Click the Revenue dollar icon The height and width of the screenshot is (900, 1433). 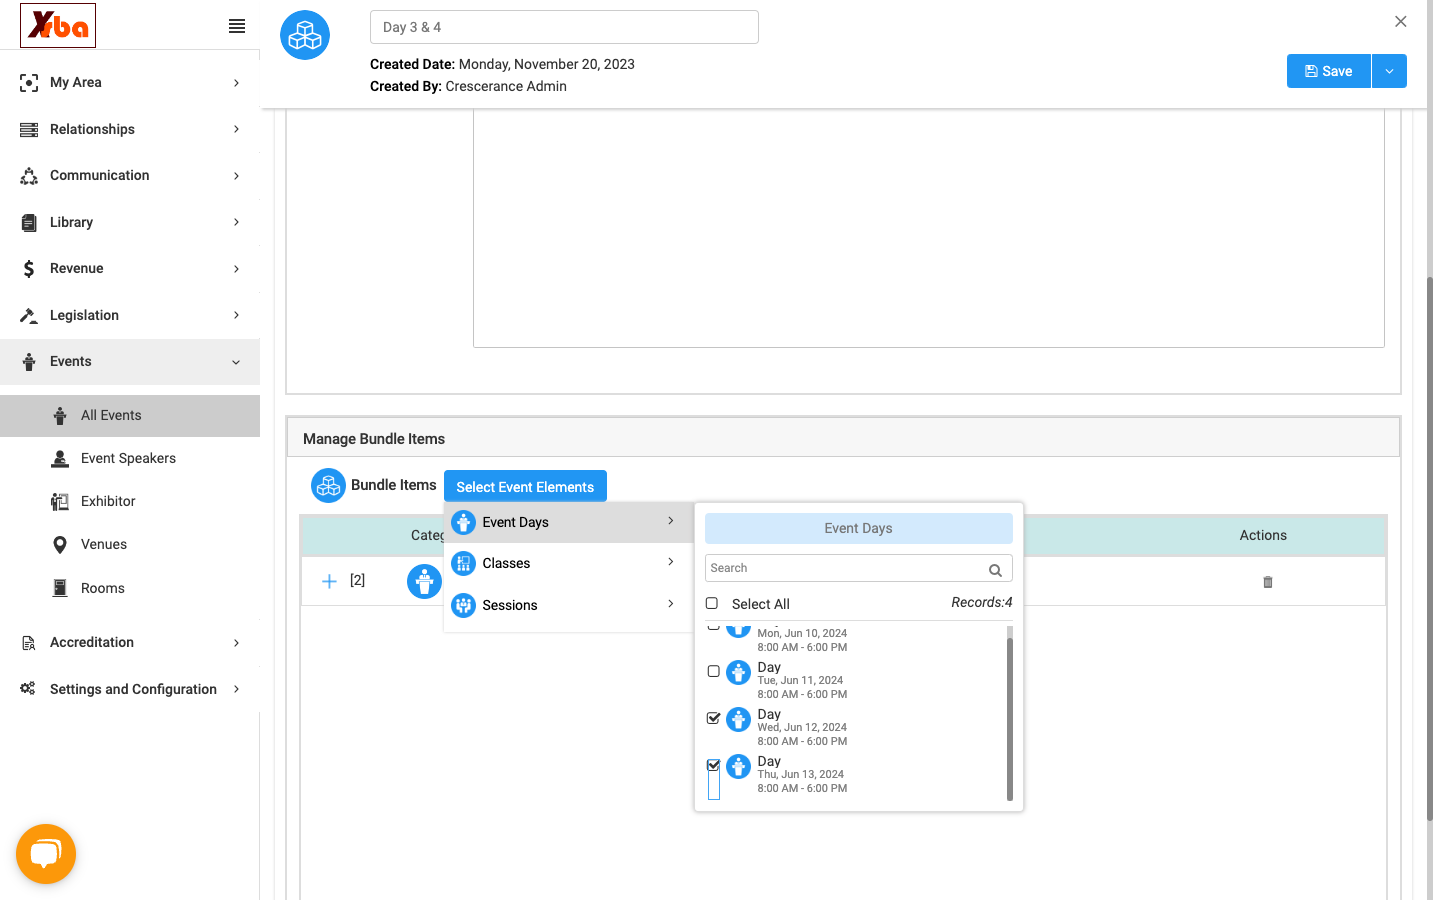coord(29,269)
